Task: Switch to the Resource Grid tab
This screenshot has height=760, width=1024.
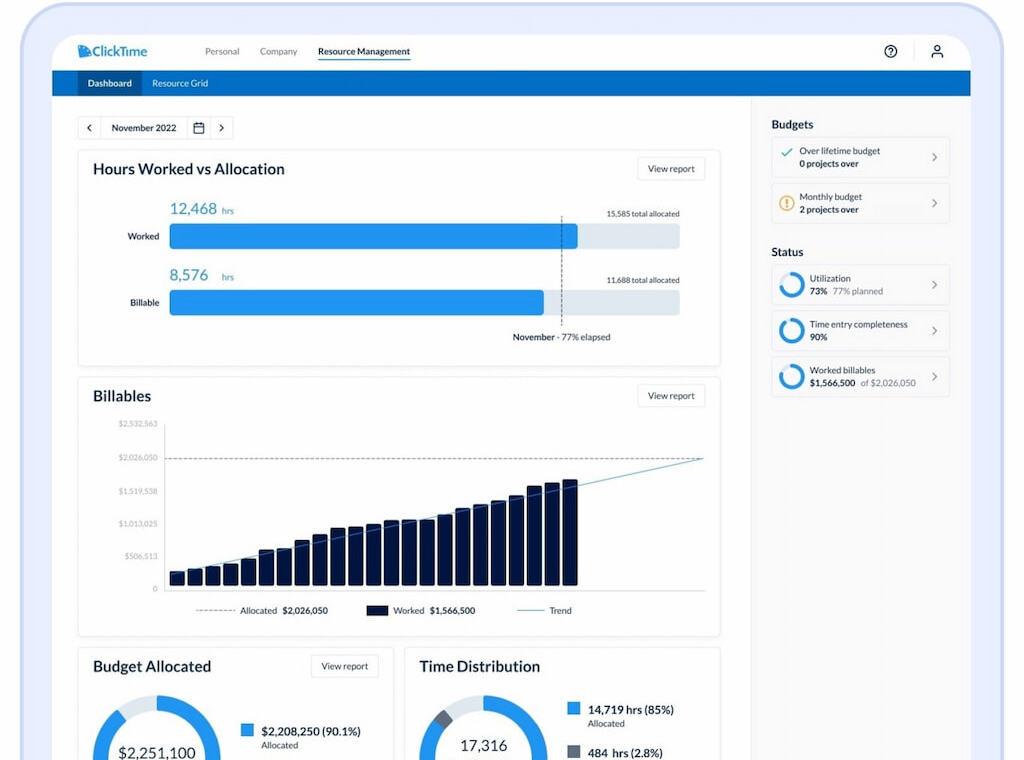Action: [x=180, y=83]
